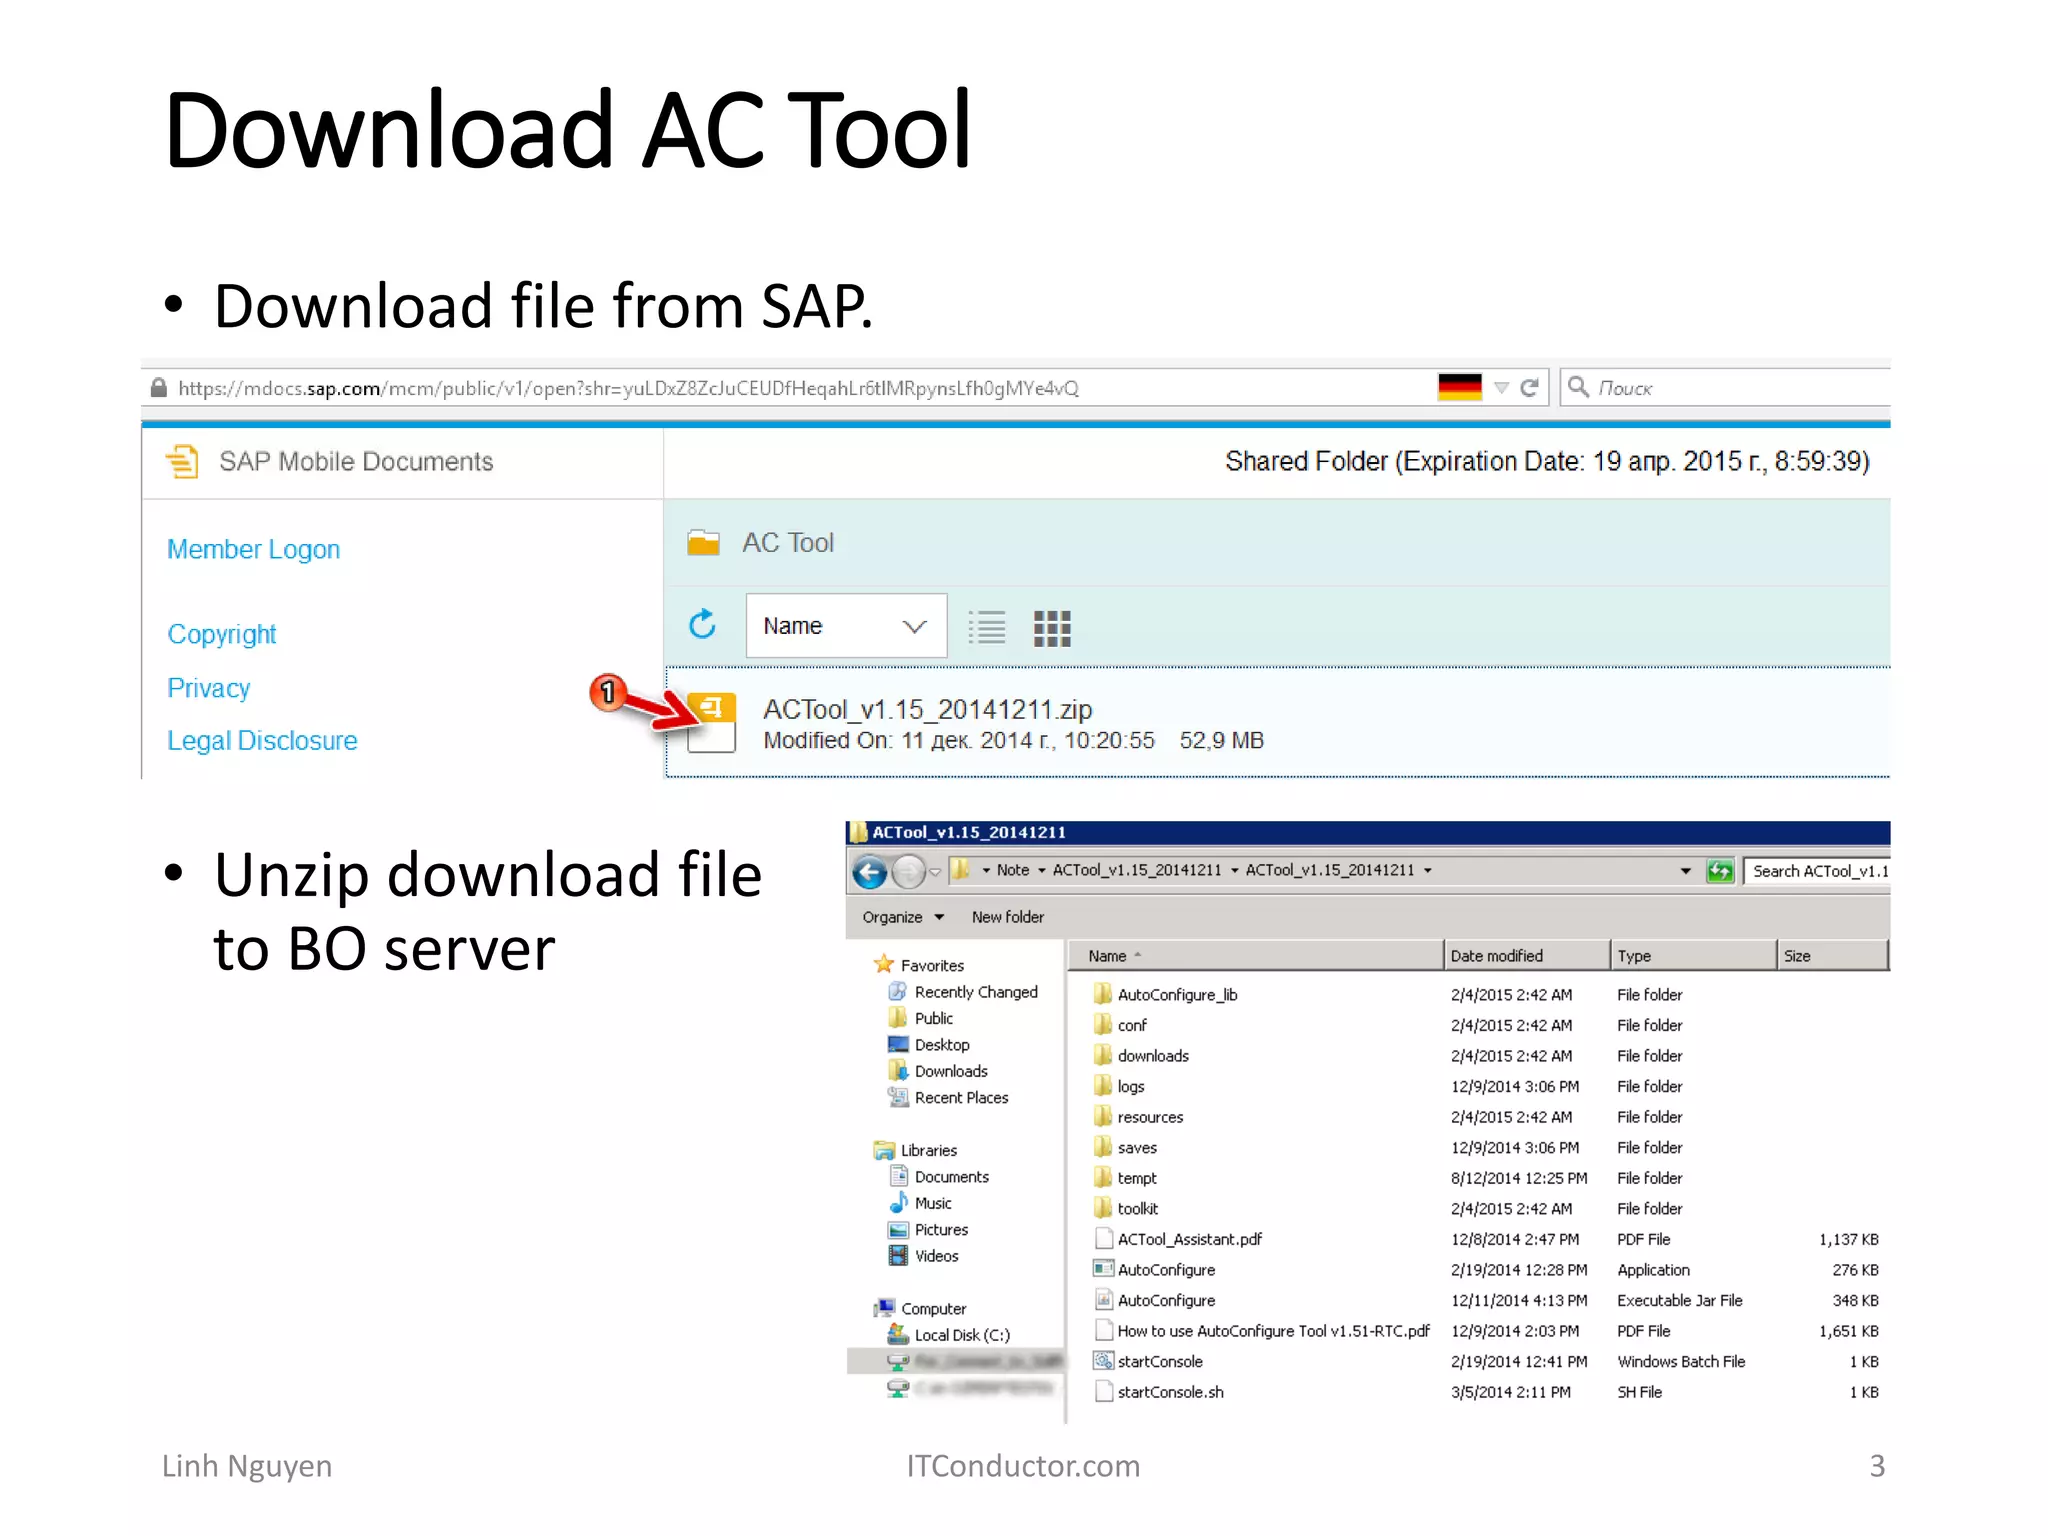The width and height of the screenshot is (2048, 1536).
Task: Select the saves folder
Action: 1137,1148
